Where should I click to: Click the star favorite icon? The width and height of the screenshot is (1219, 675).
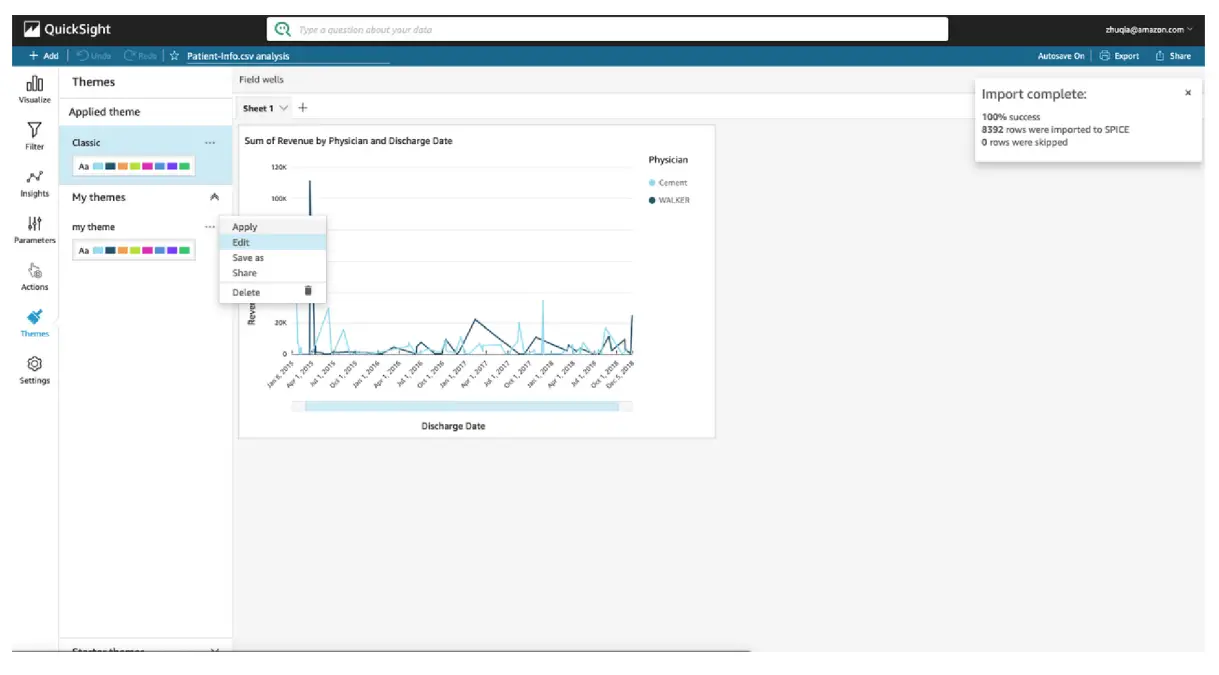(174, 56)
